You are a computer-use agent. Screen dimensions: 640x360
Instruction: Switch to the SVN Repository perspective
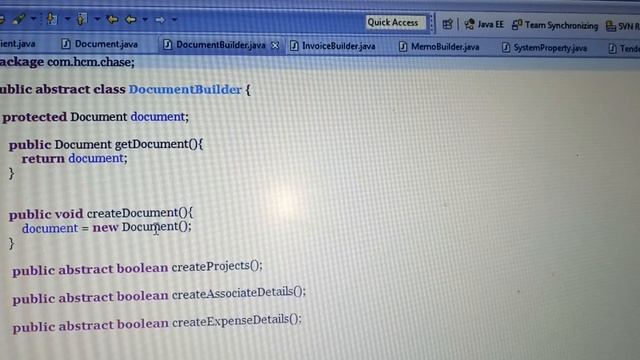coord(622,27)
